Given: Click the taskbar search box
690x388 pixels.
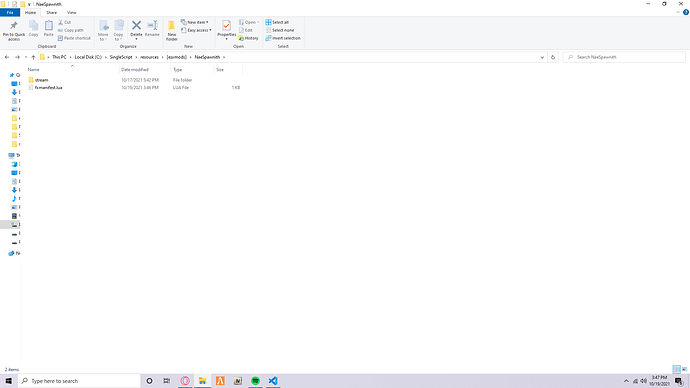Looking at the screenshot, I should [79, 381].
